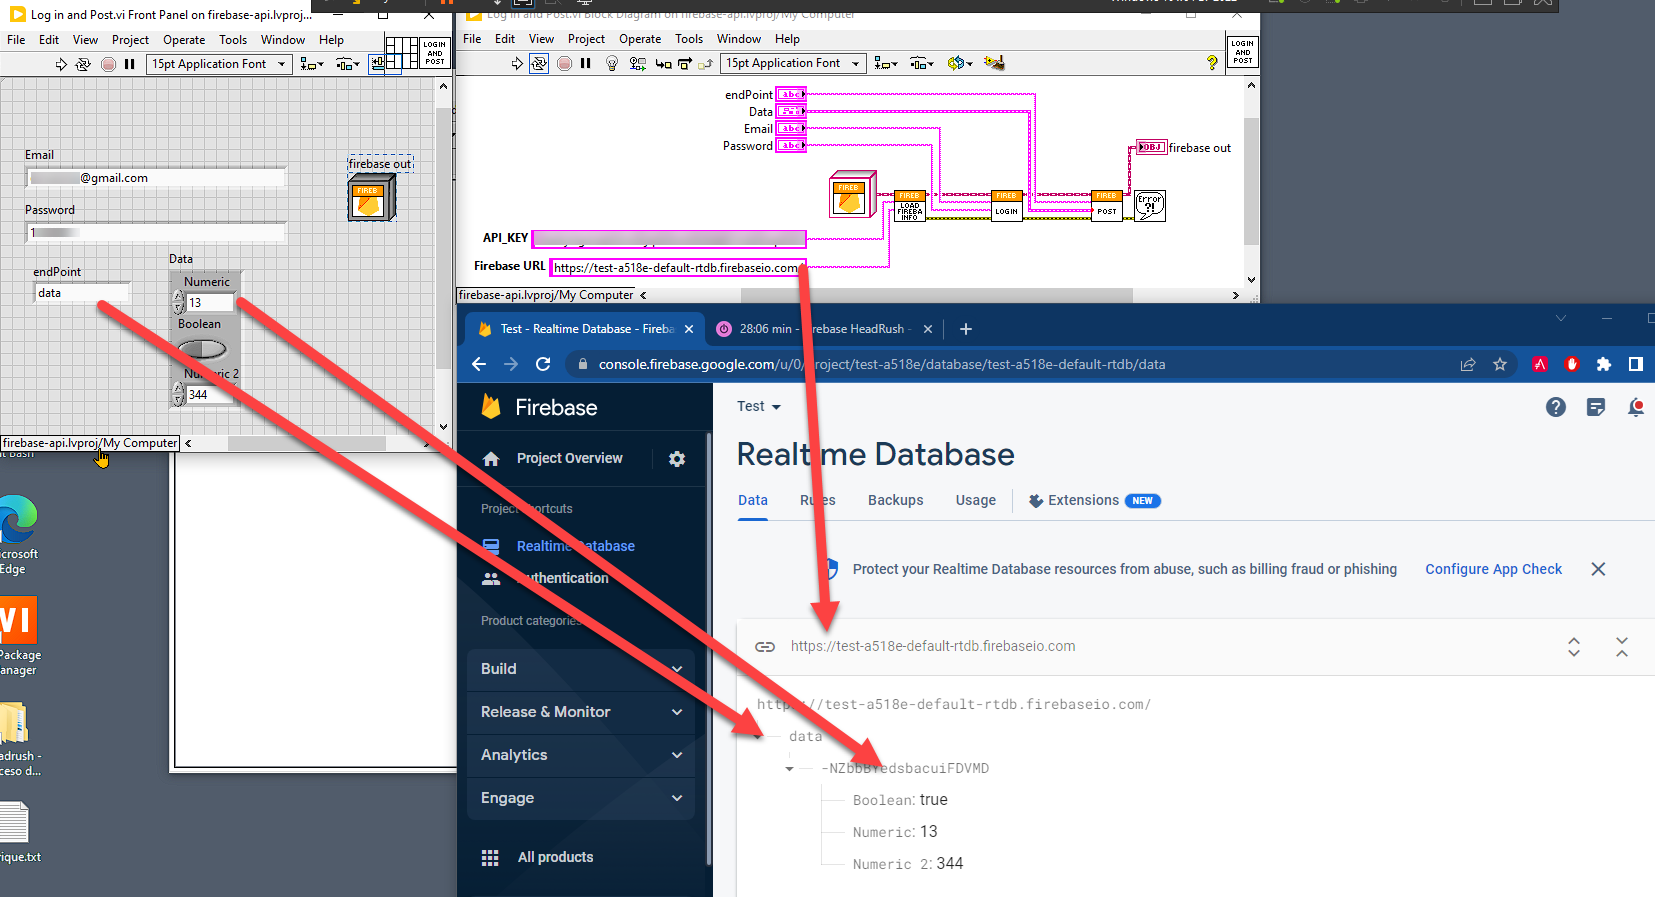
Task: Open Distribute Objects menu in Block Diagram
Action: tap(921, 63)
